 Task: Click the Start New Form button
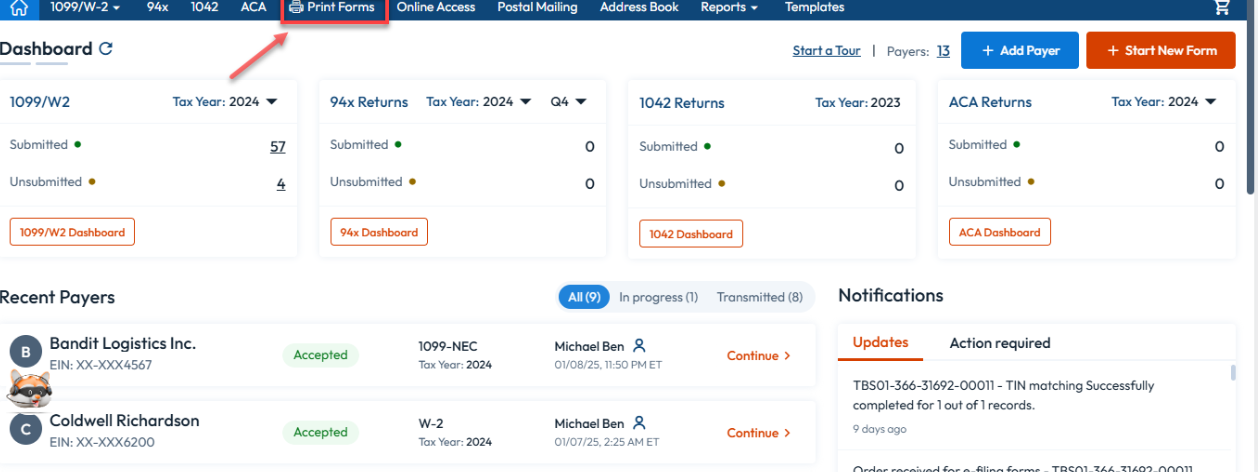click(x=1160, y=50)
